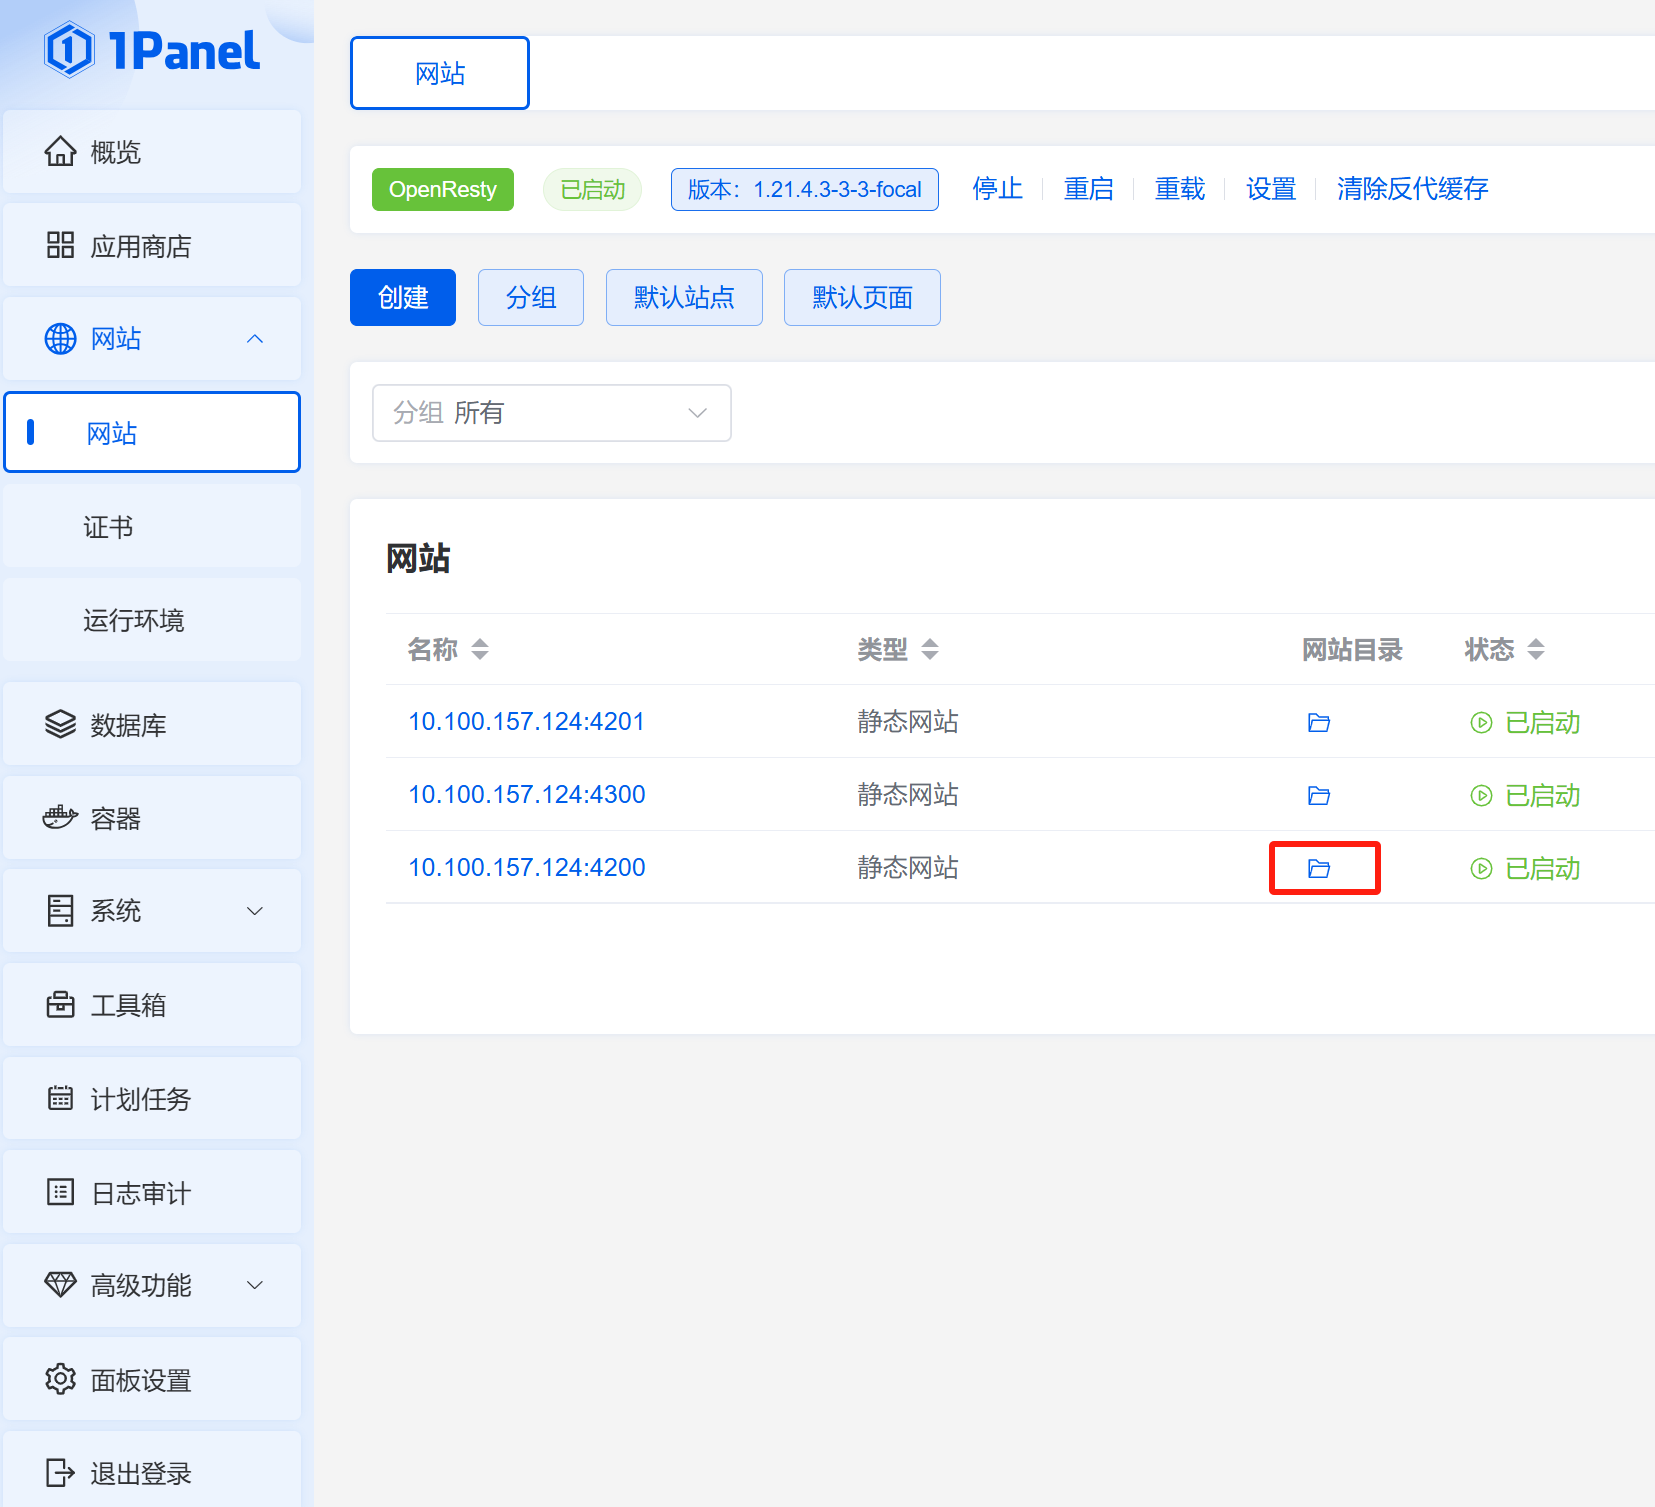Open site link 10.100.157.124:4300
1655x1507 pixels.
click(526, 795)
